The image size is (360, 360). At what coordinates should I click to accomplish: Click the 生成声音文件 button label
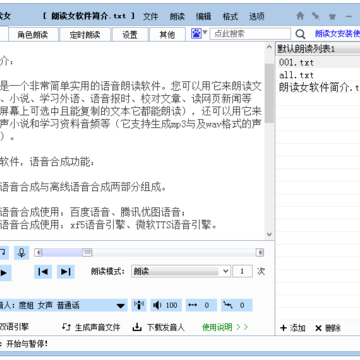coord(97,328)
